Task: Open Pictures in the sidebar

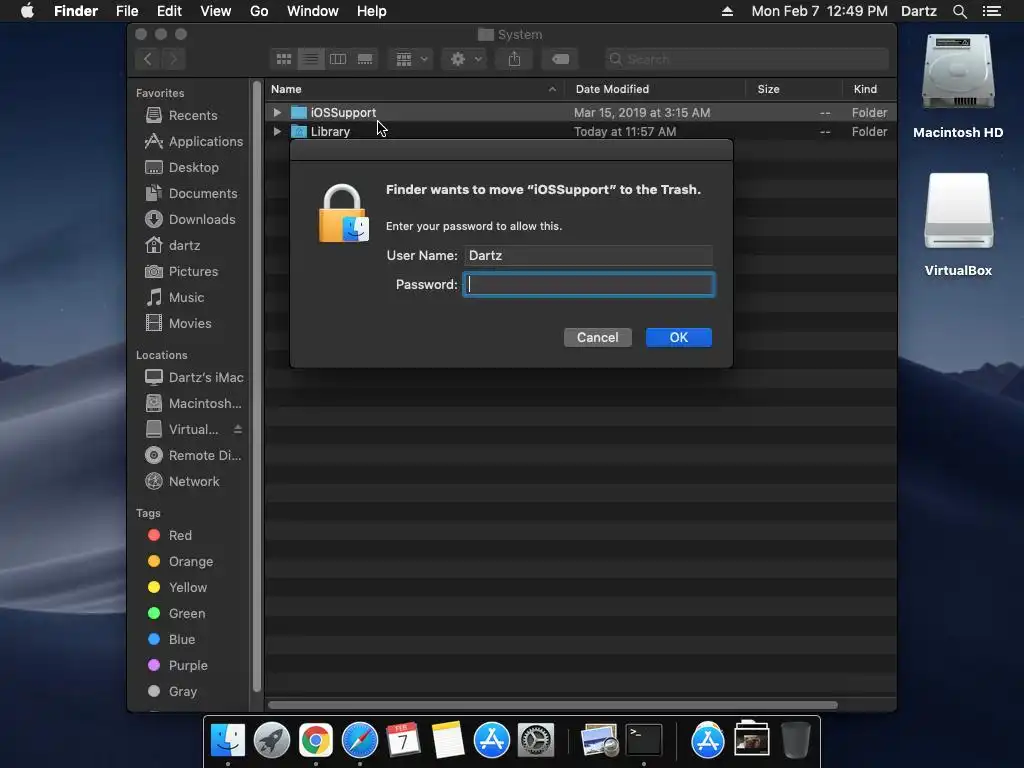Action: (x=182, y=272)
